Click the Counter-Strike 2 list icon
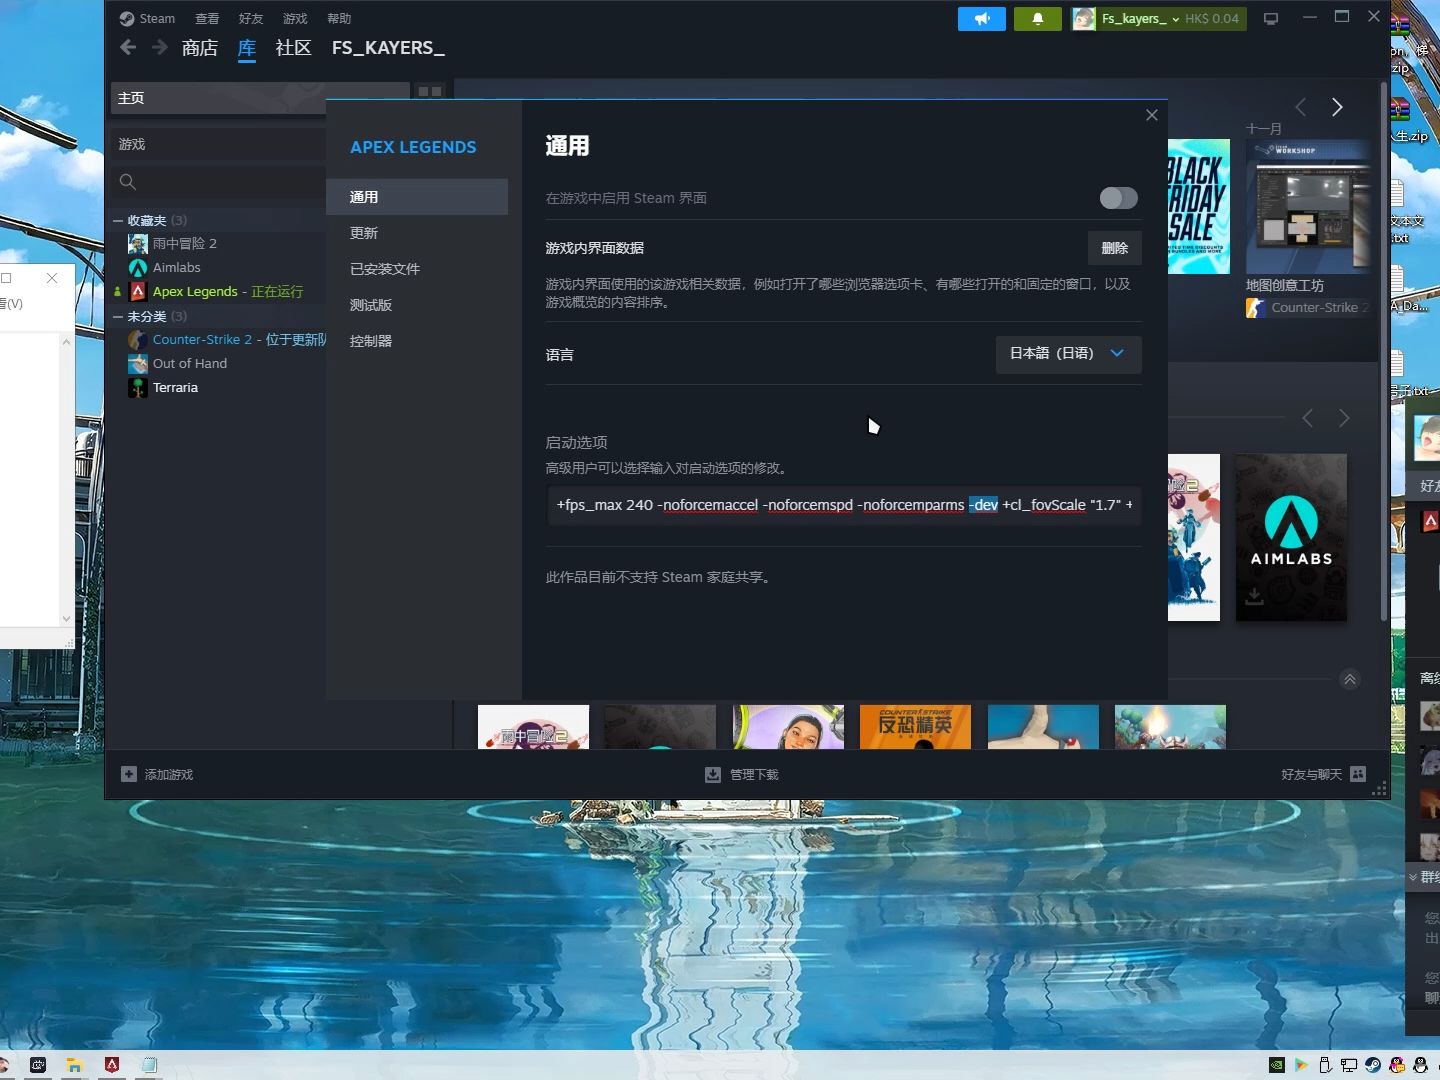This screenshot has height=1080, width=1440. [138, 340]
